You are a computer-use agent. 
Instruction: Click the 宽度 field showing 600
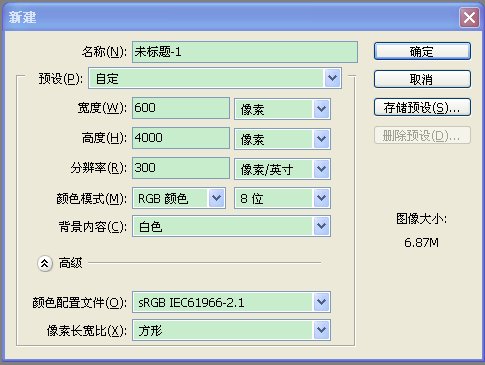point(181,108)
